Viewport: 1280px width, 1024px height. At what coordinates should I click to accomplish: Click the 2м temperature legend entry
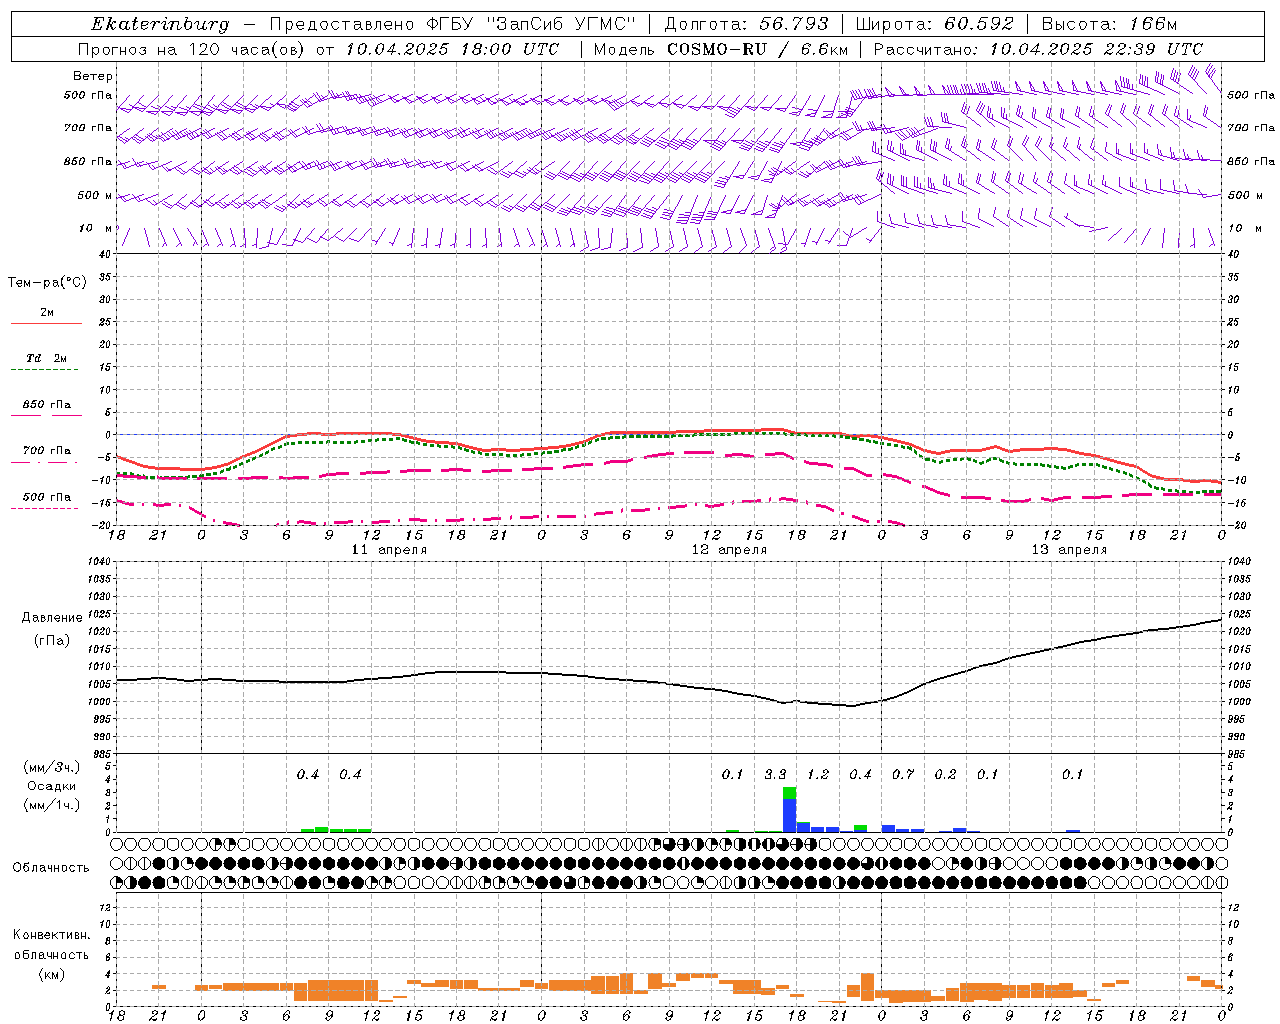click(47, 313)
